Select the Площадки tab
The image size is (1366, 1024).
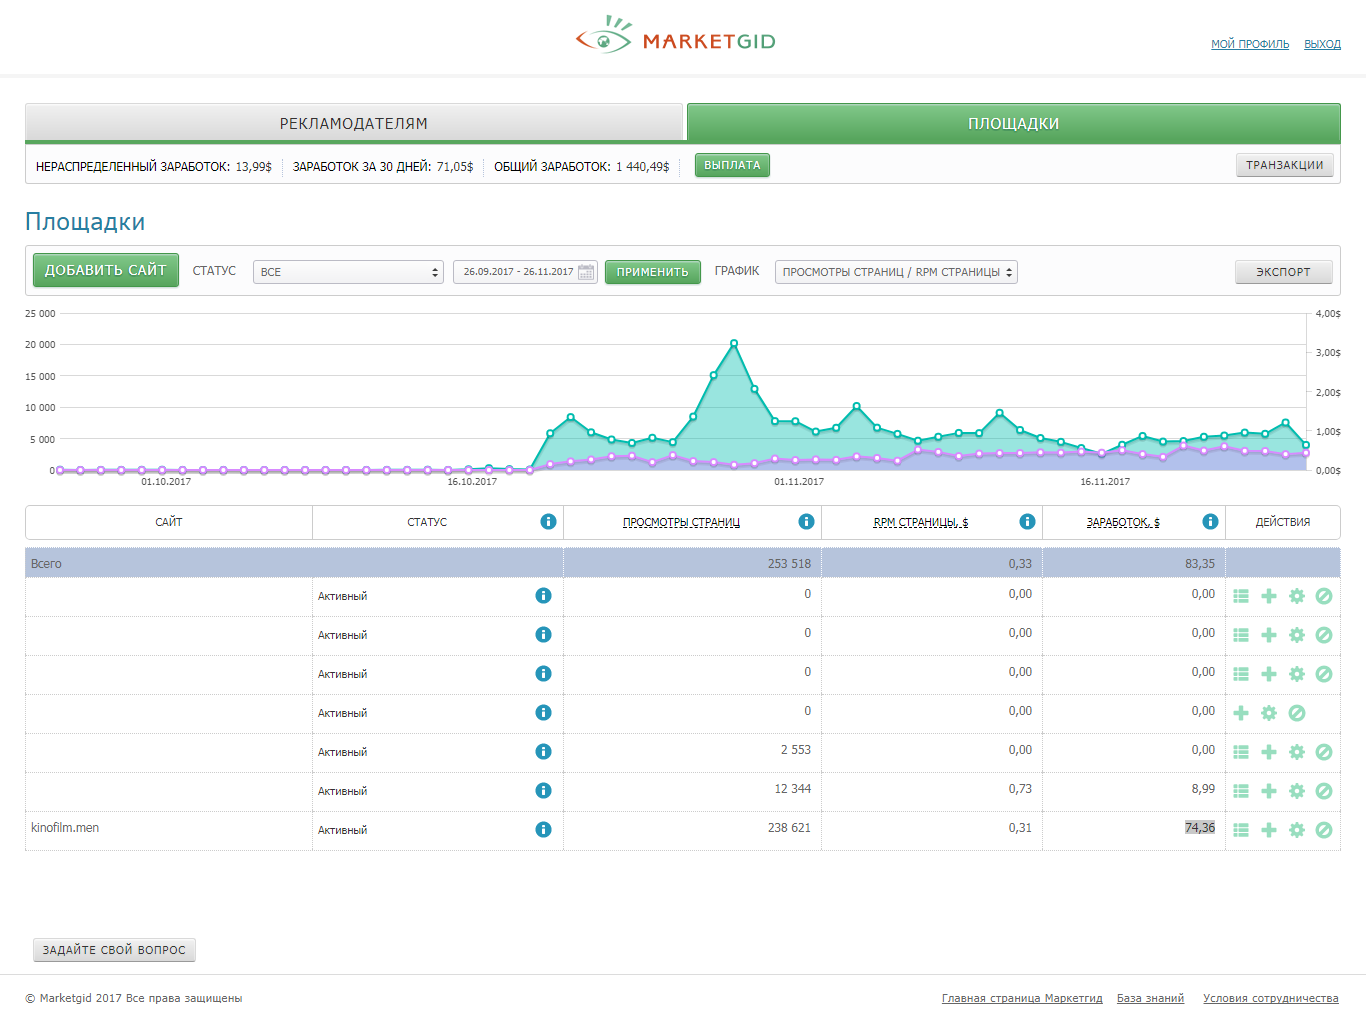coord(1013,123)
